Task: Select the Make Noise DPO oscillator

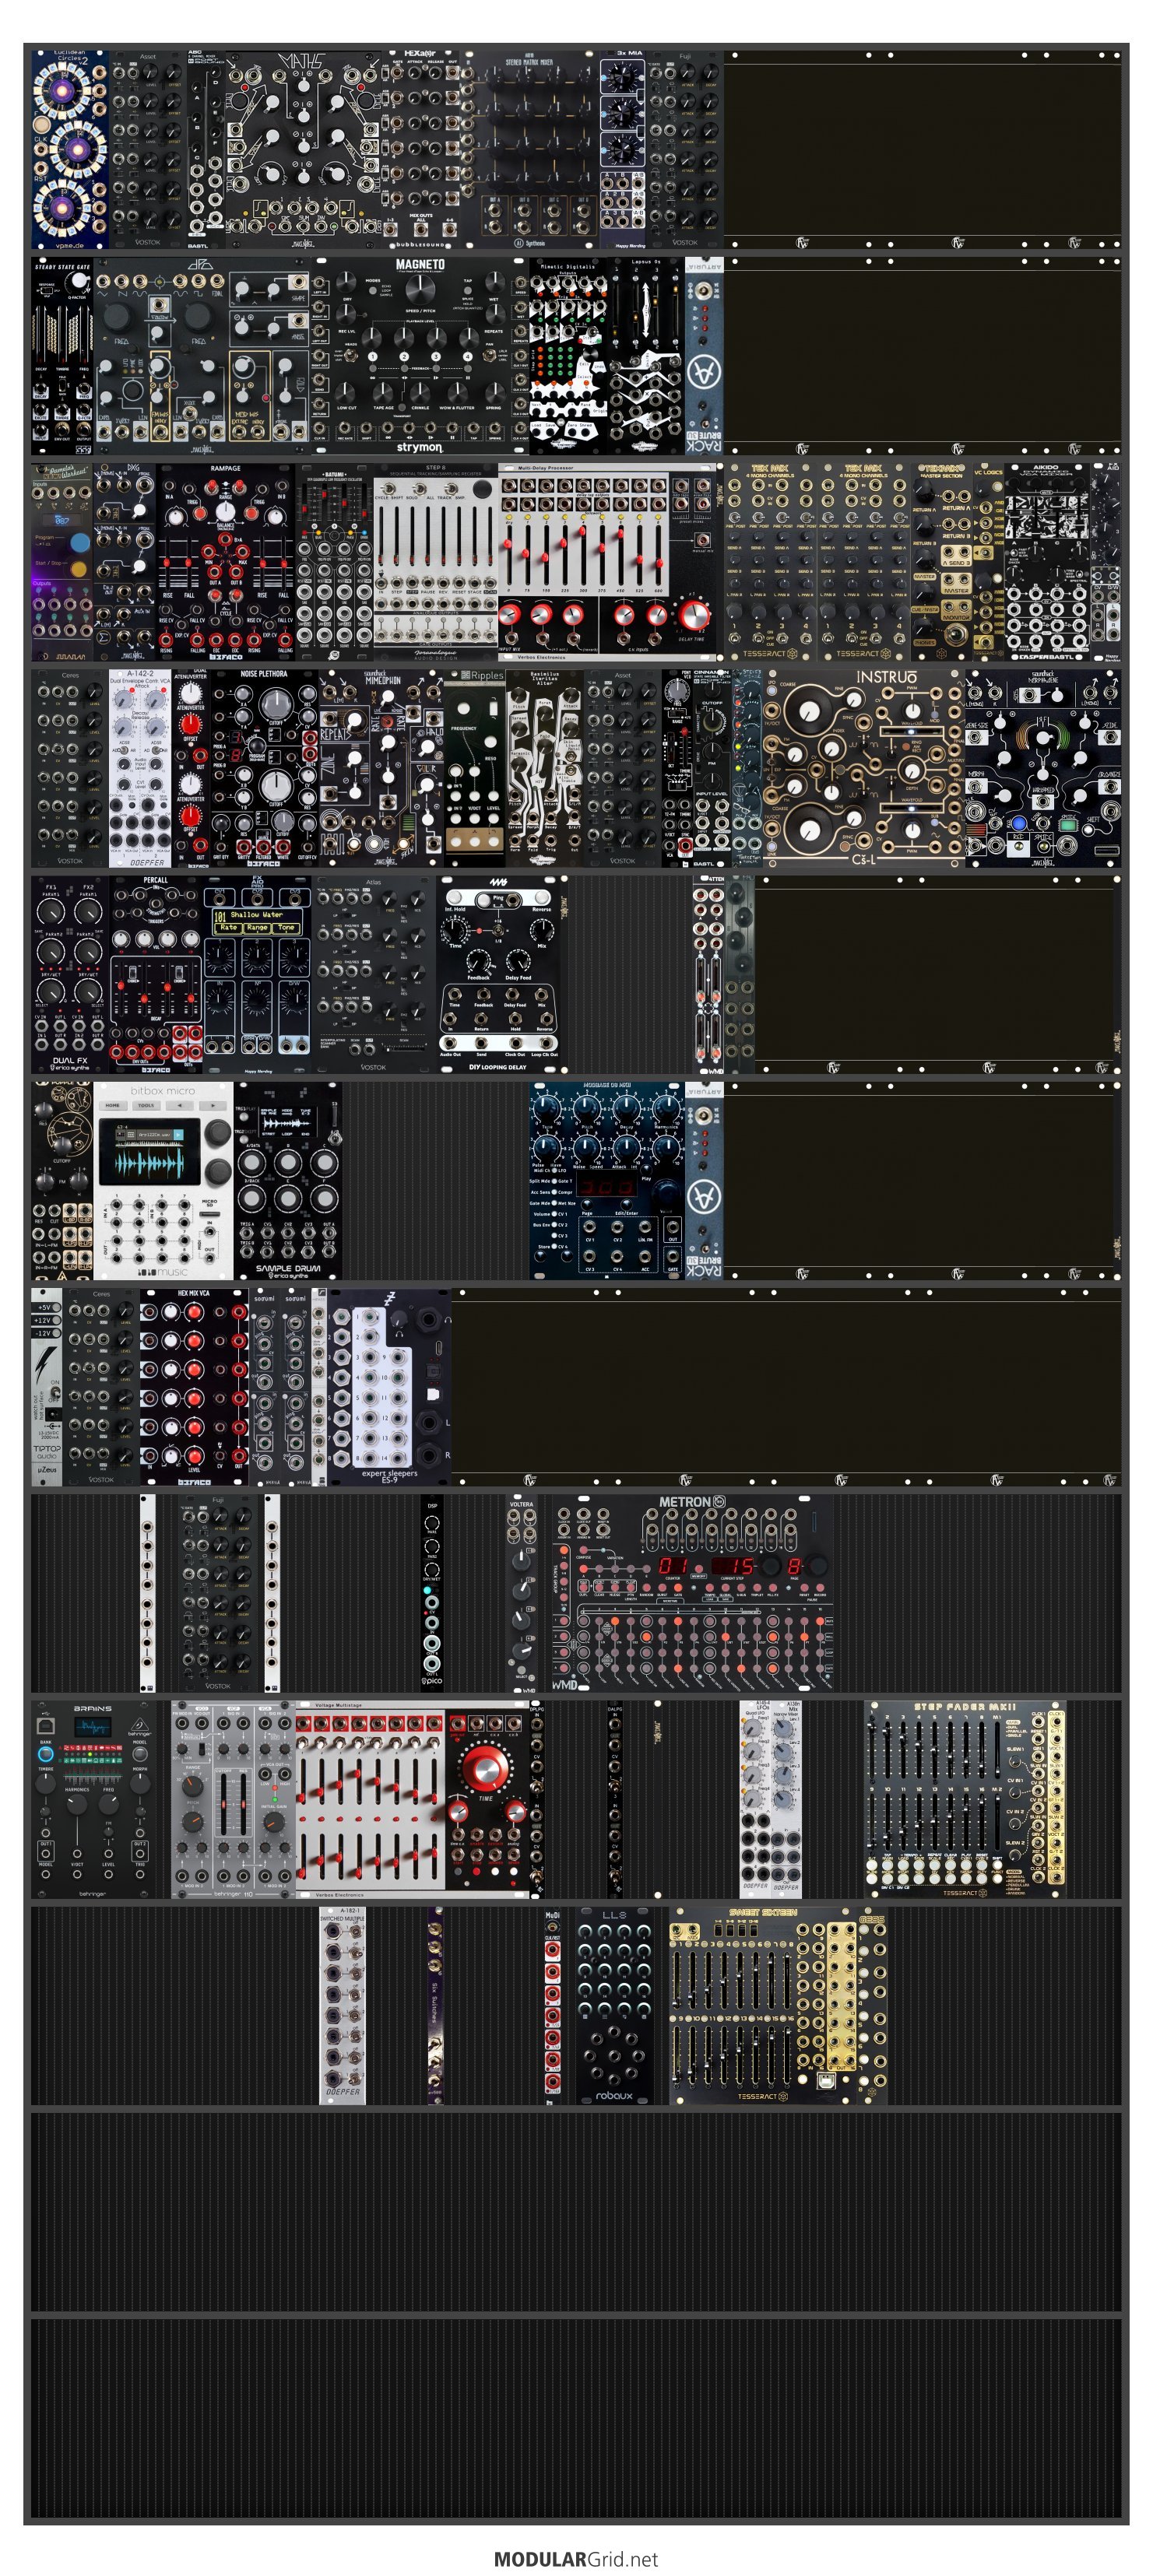Action: (x=202, y=356)
